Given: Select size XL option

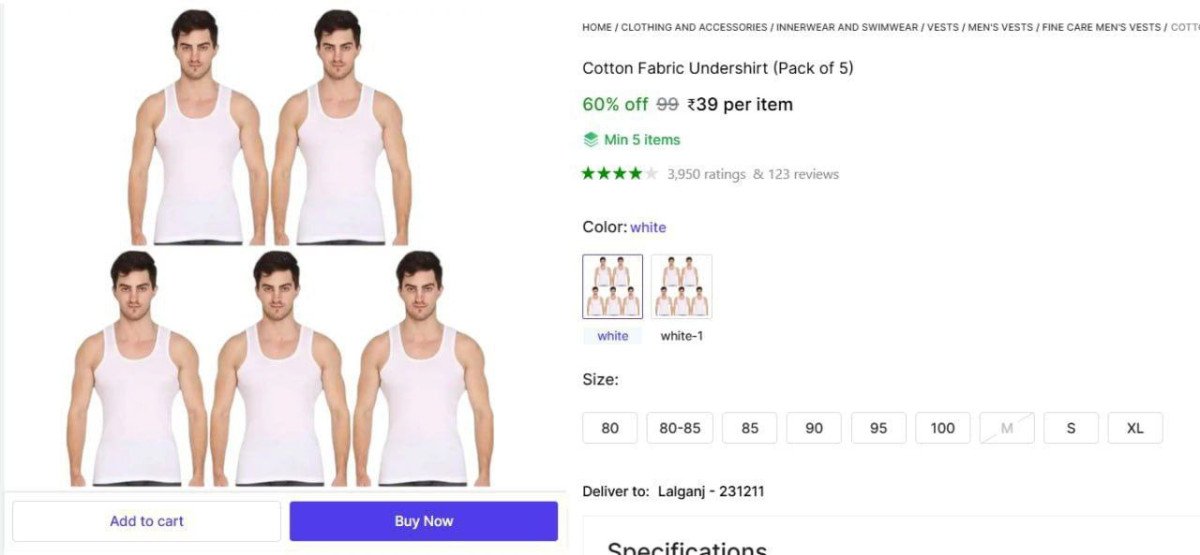Looking at the screenshot, I should 1135,428.
